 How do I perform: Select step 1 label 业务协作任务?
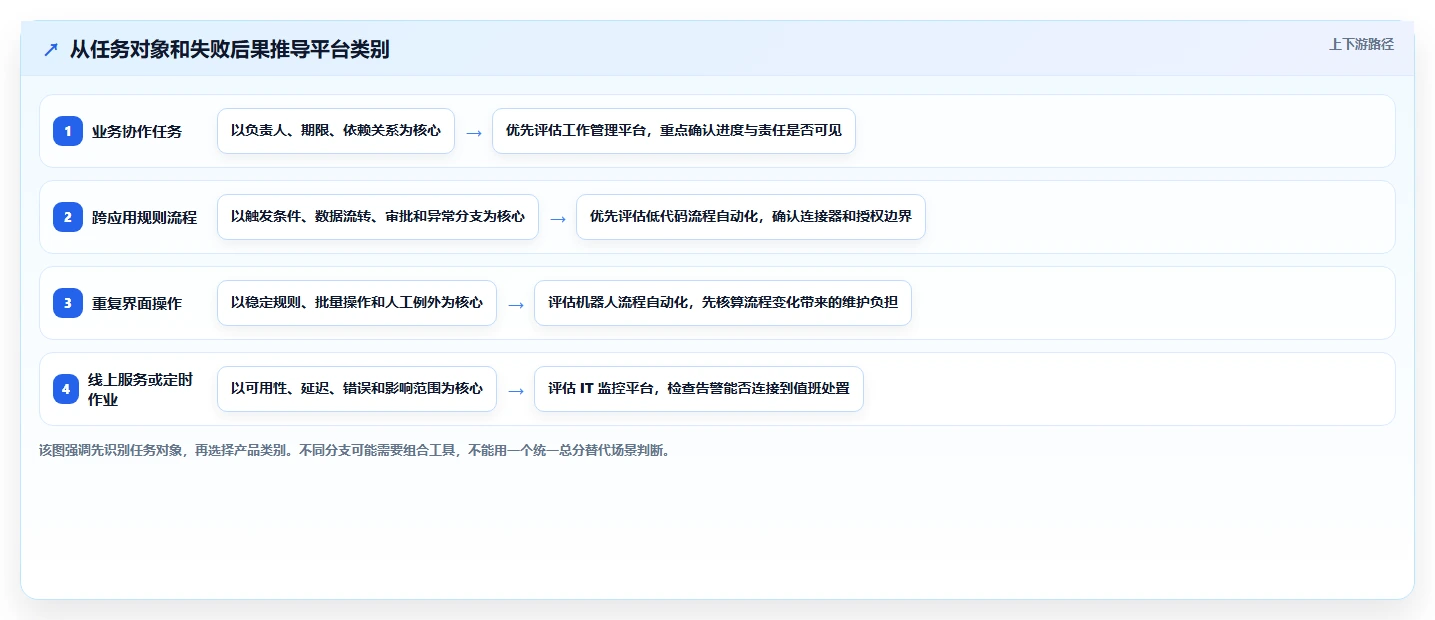137,131
